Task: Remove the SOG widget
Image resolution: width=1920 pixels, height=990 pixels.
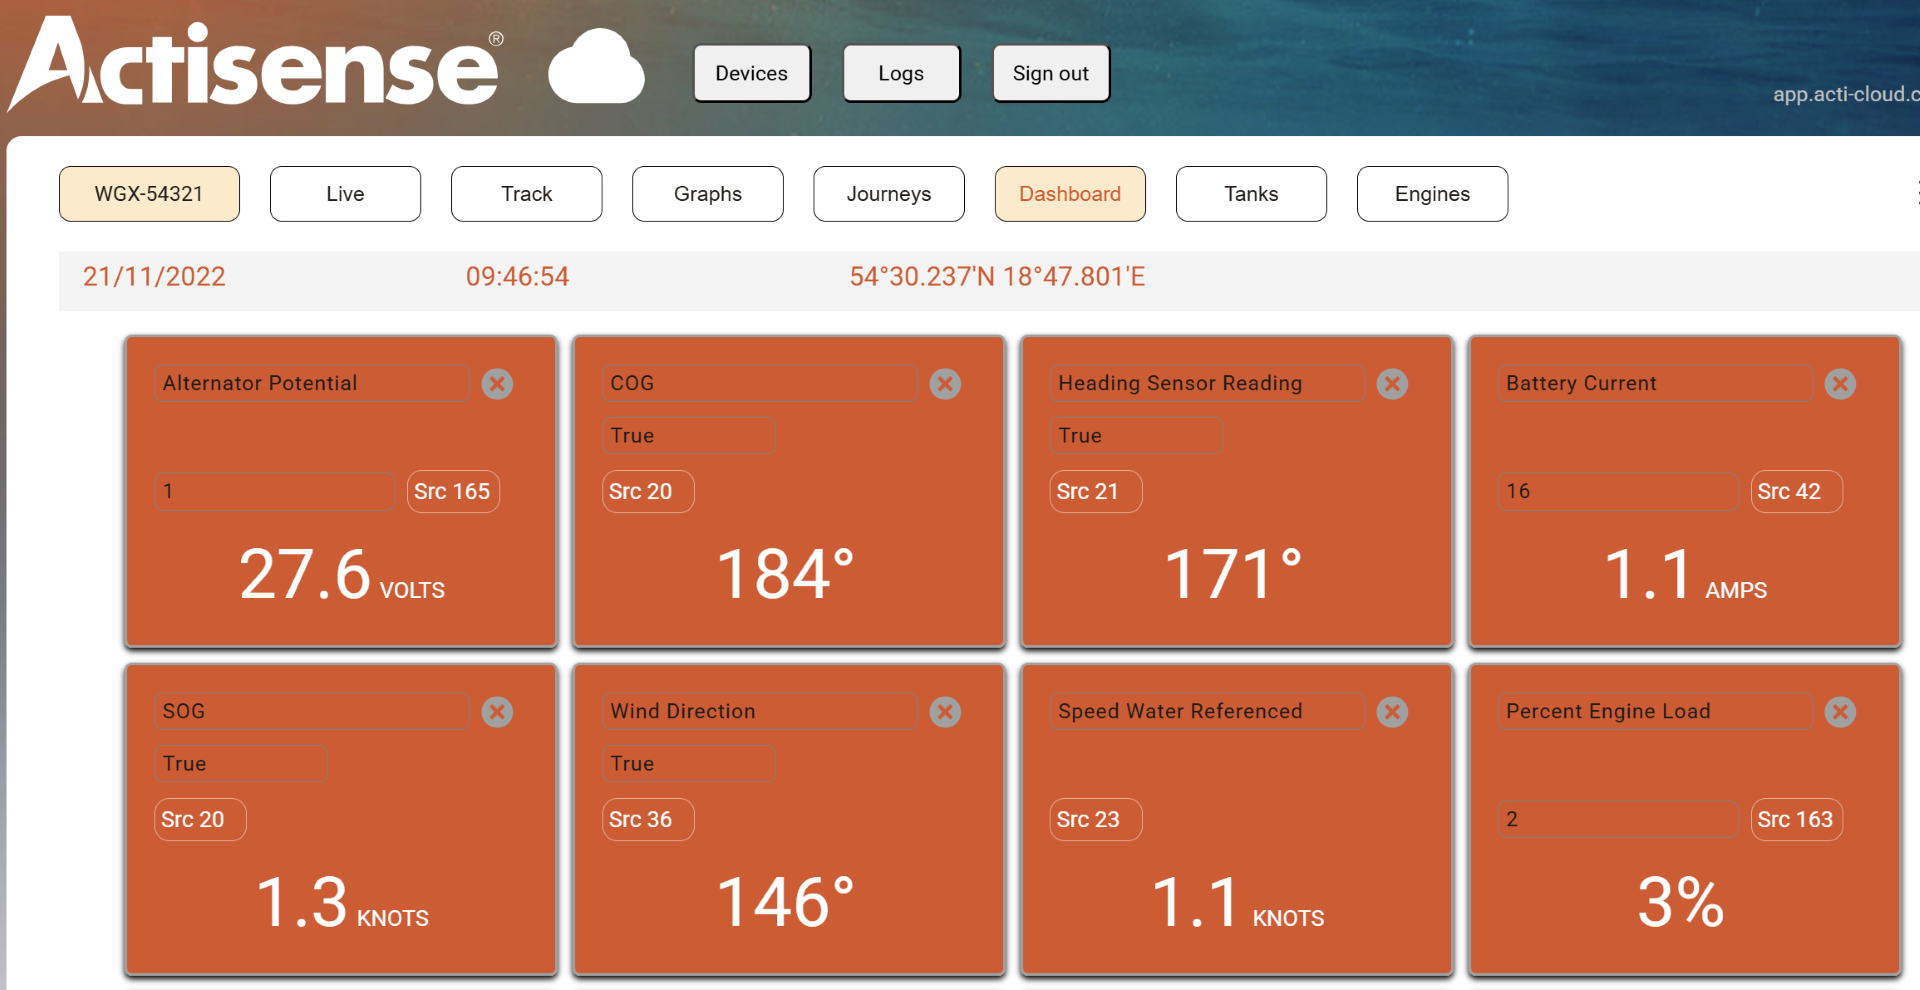Action: [x=497, y=712]
